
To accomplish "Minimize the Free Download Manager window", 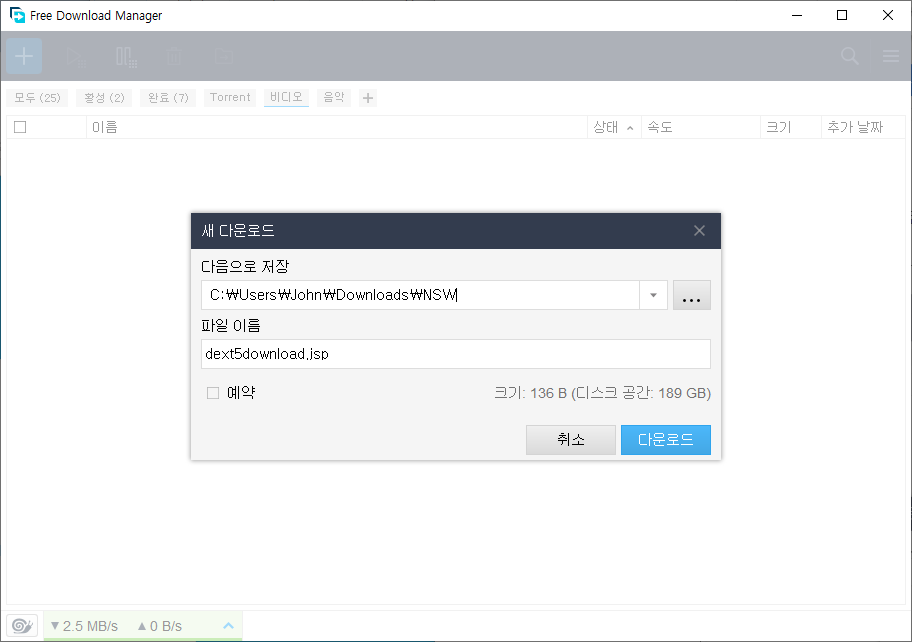I will (797, 15).
